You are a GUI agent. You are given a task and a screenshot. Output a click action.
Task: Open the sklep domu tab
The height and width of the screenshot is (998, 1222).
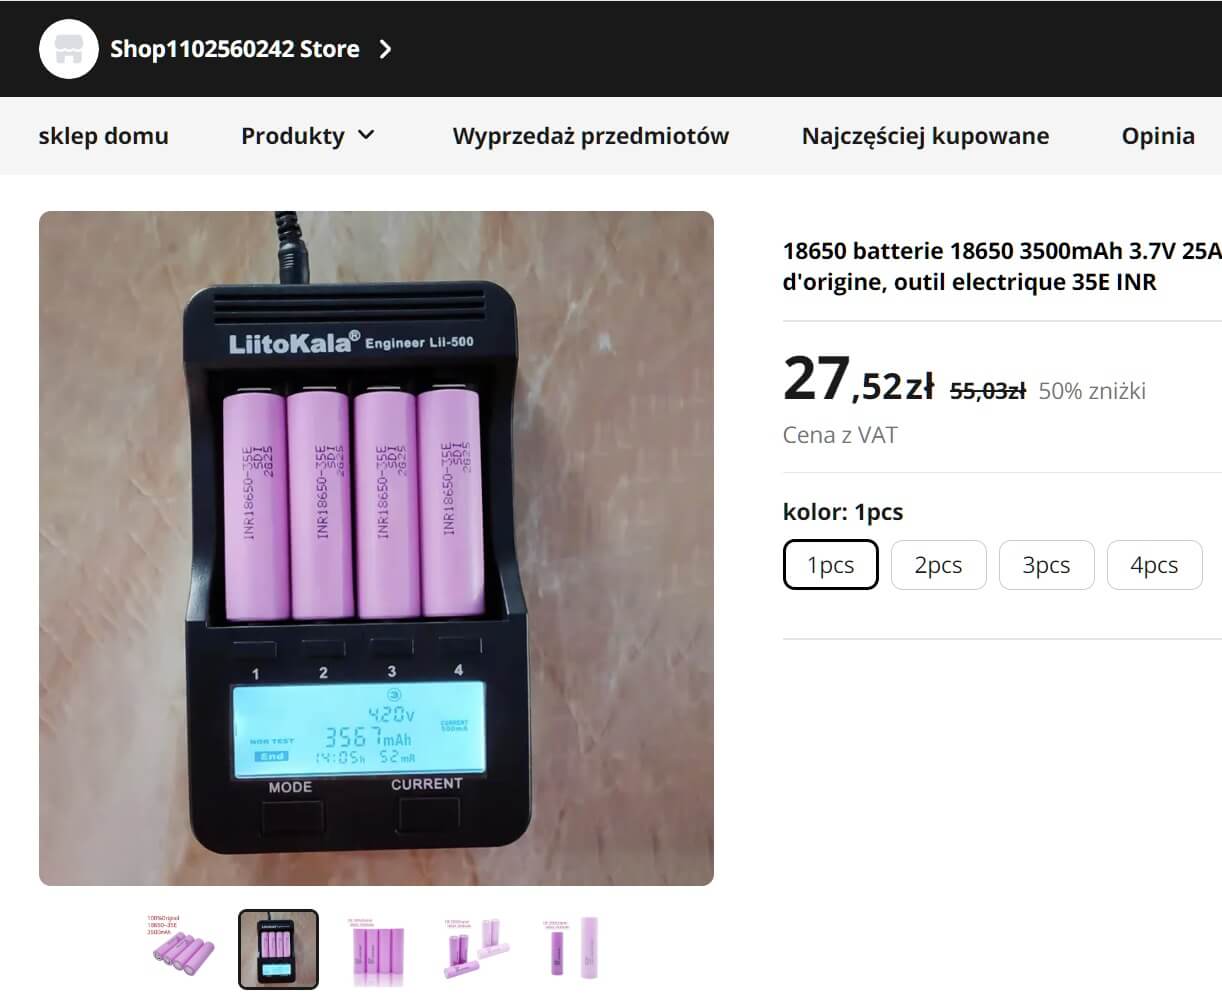[x=103, y=136]
